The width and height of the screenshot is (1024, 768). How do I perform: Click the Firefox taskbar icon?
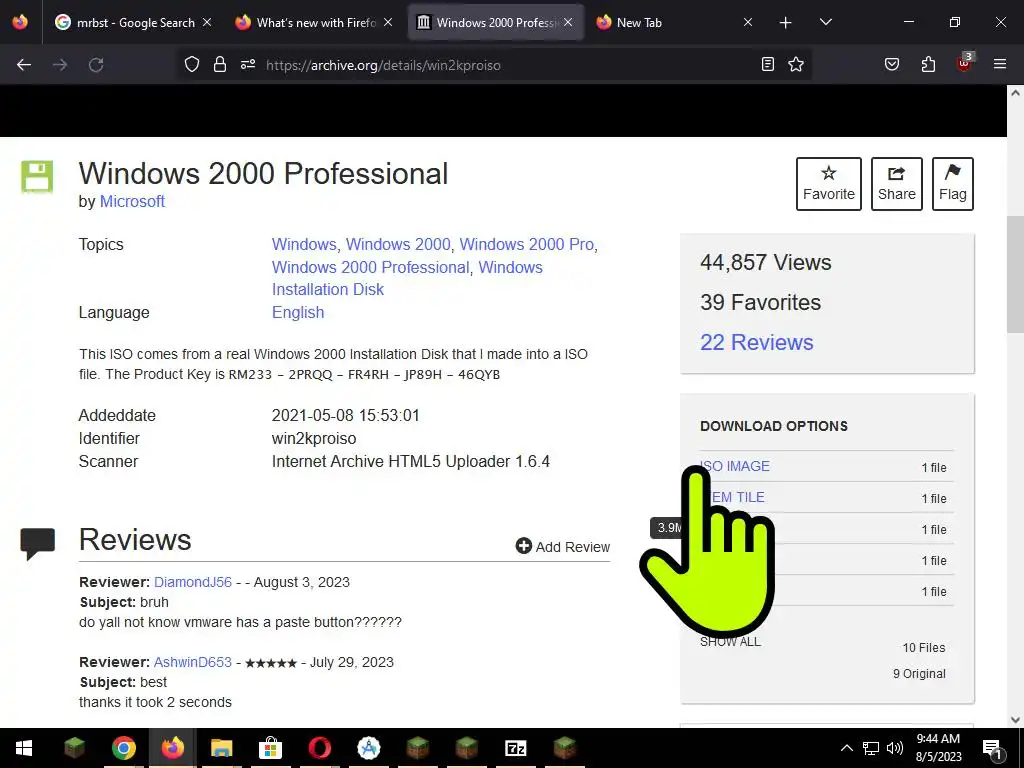coord(172,748)
